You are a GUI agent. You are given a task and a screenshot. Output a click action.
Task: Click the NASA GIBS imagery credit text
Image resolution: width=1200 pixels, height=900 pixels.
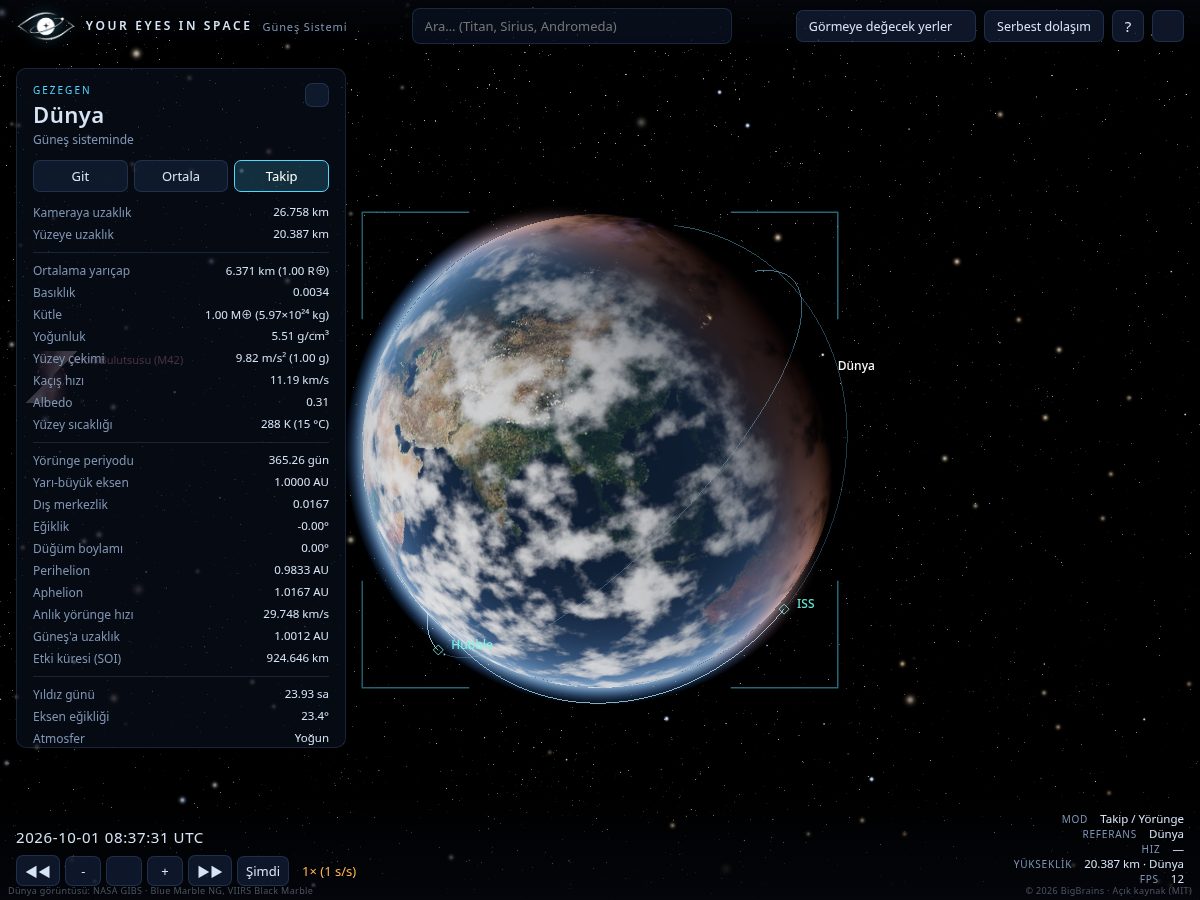point(160,890)
